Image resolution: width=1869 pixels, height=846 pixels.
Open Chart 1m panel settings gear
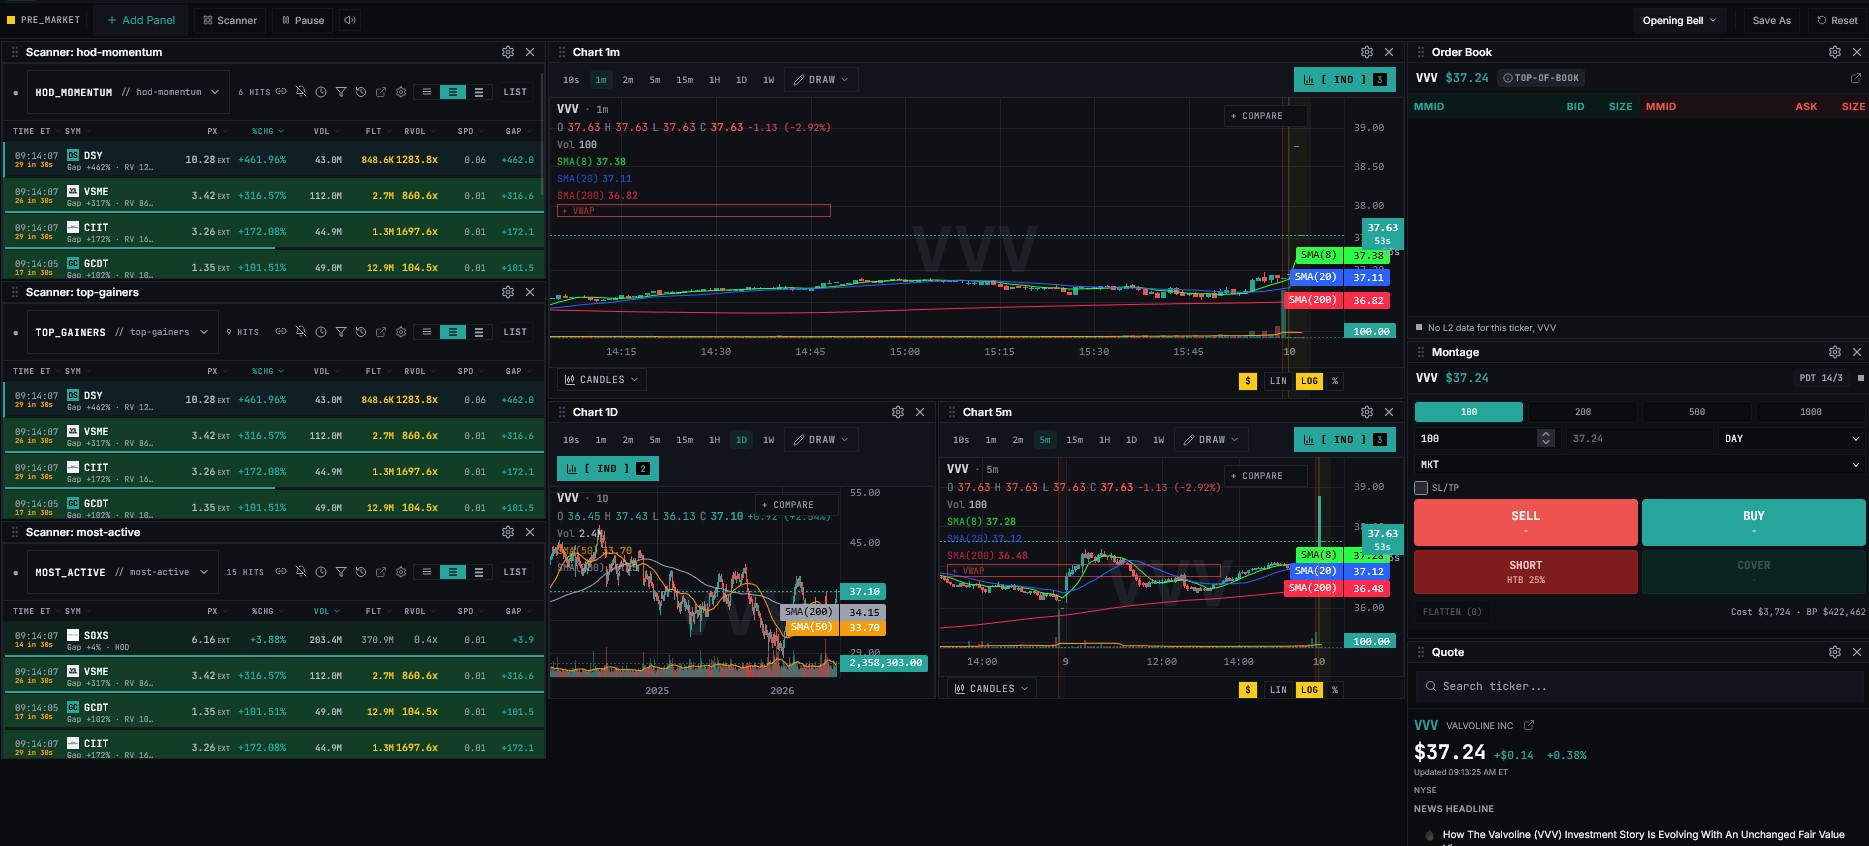pos(1367,52)
